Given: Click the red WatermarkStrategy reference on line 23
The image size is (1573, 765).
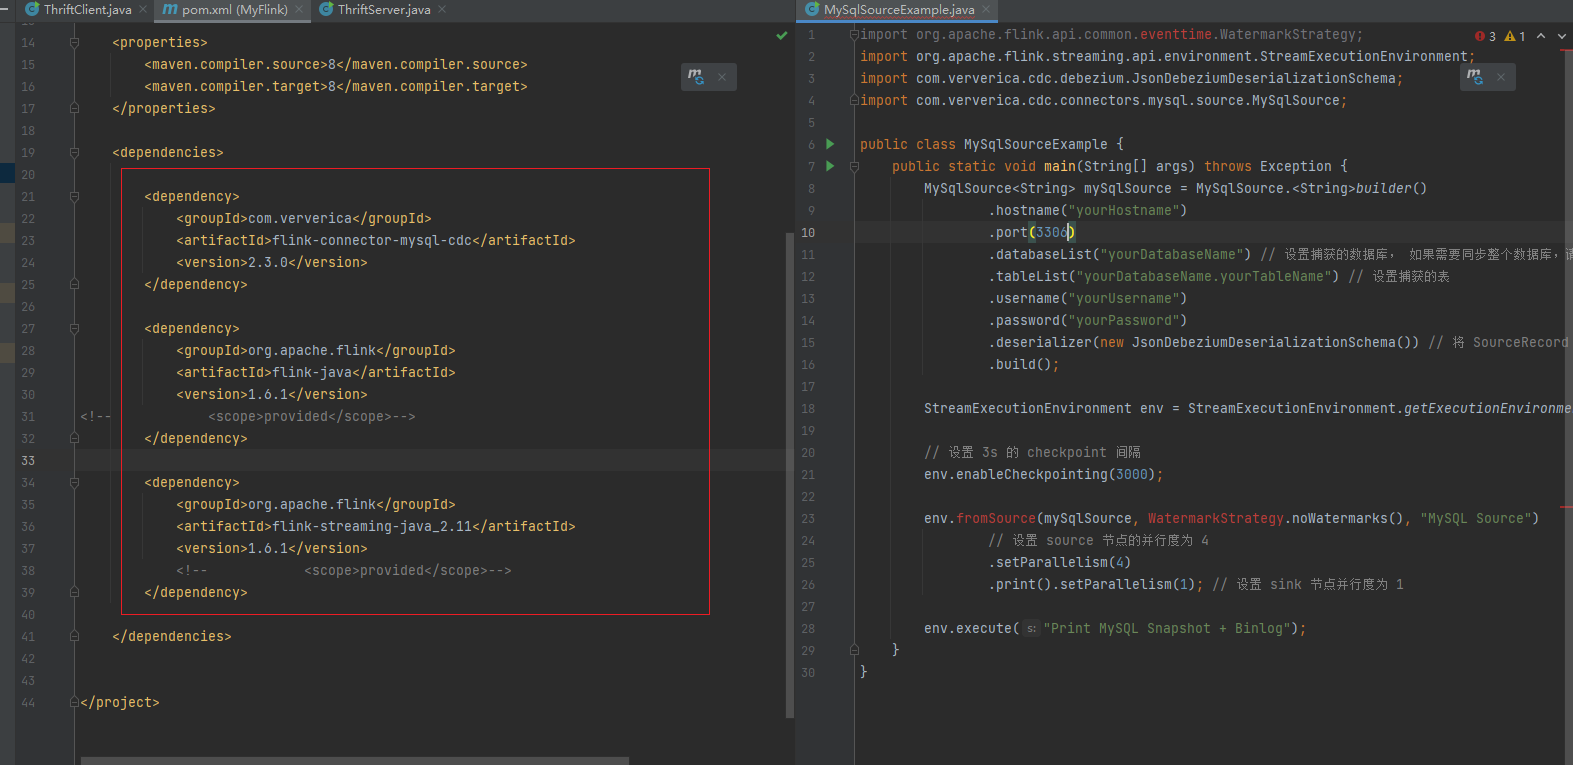Looking at the screenshot, I should click(1216, 519).
